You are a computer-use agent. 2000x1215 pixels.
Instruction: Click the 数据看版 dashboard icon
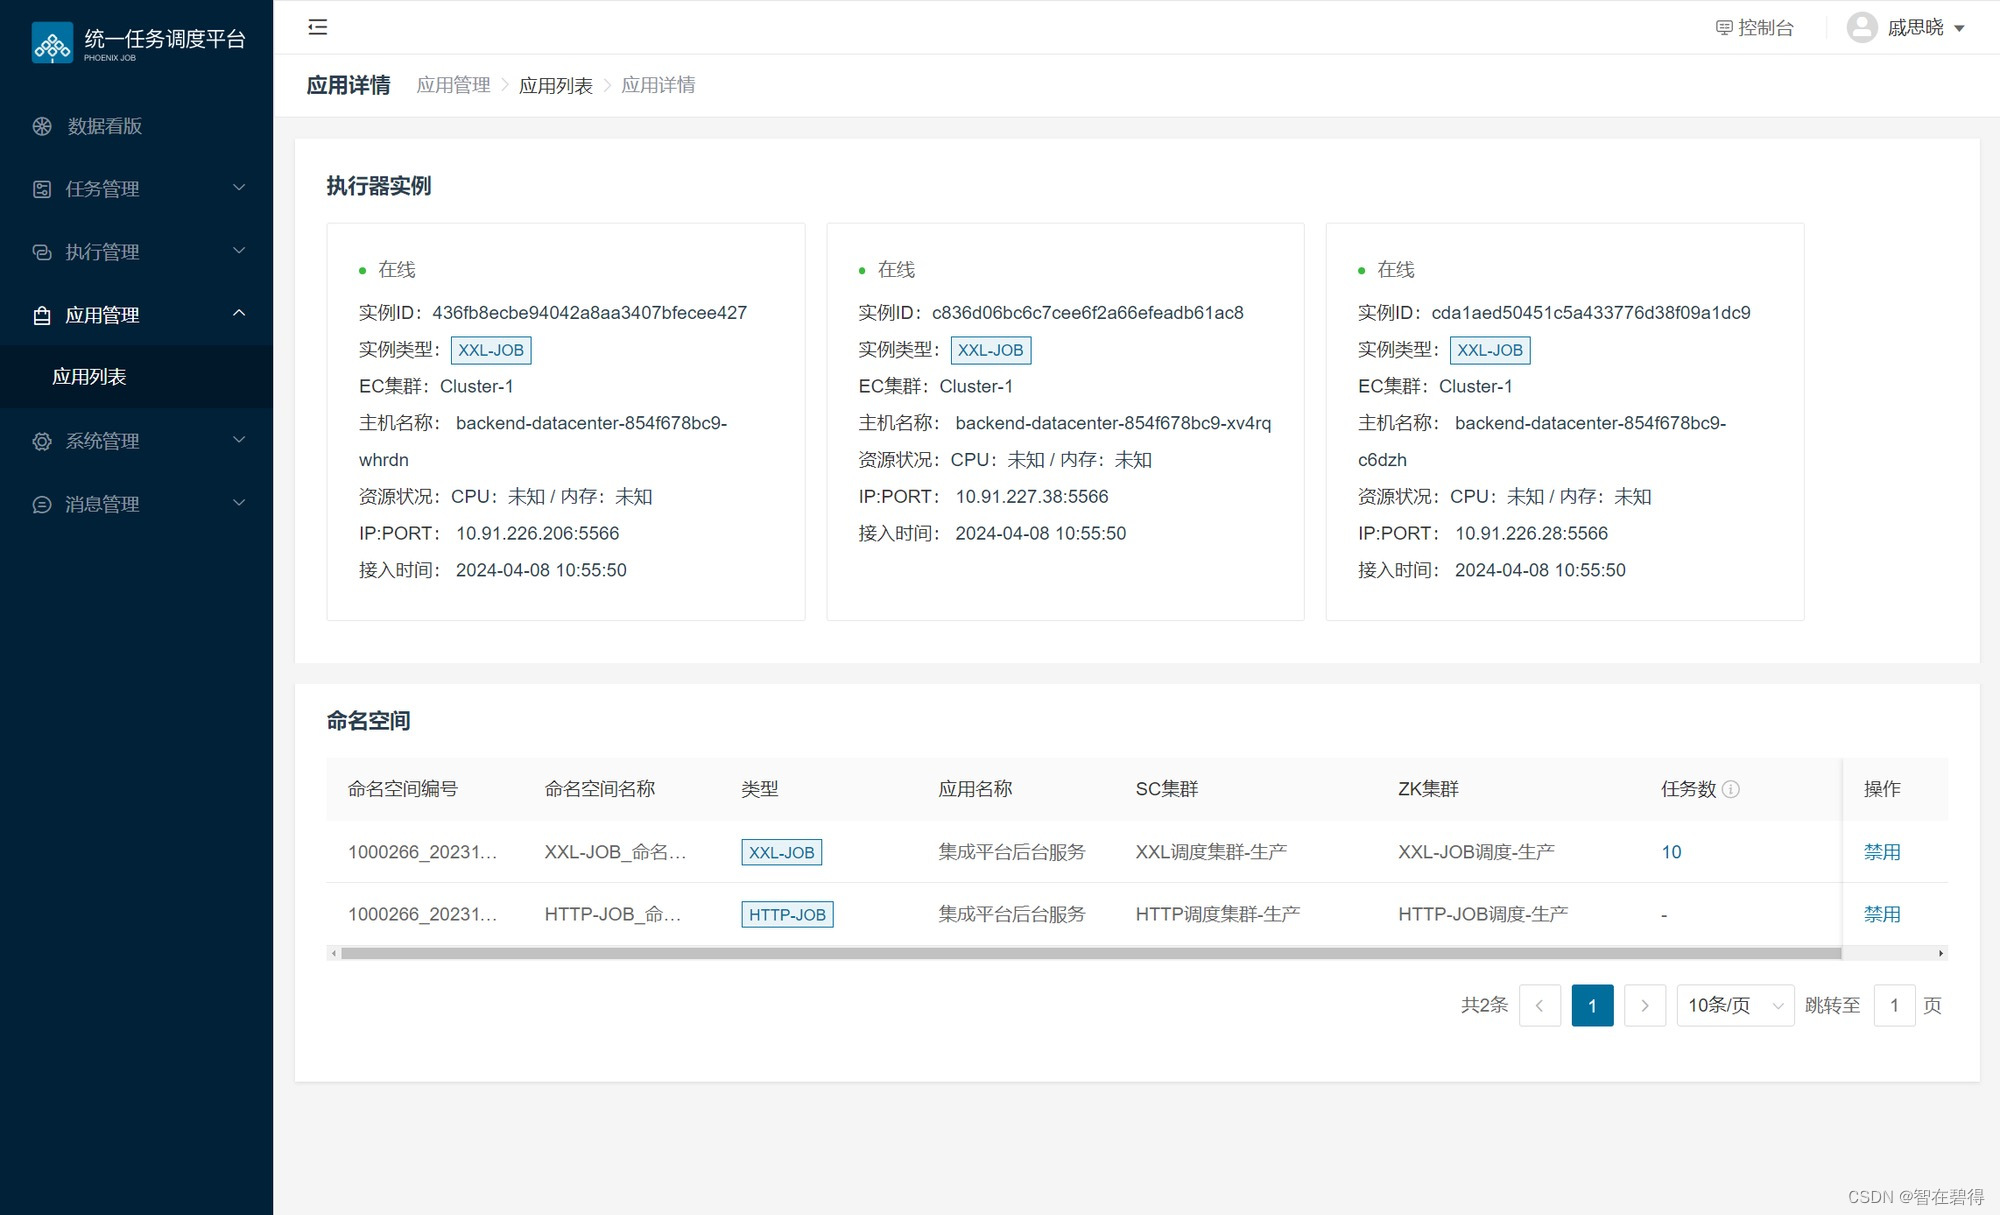tap(42, 126)
